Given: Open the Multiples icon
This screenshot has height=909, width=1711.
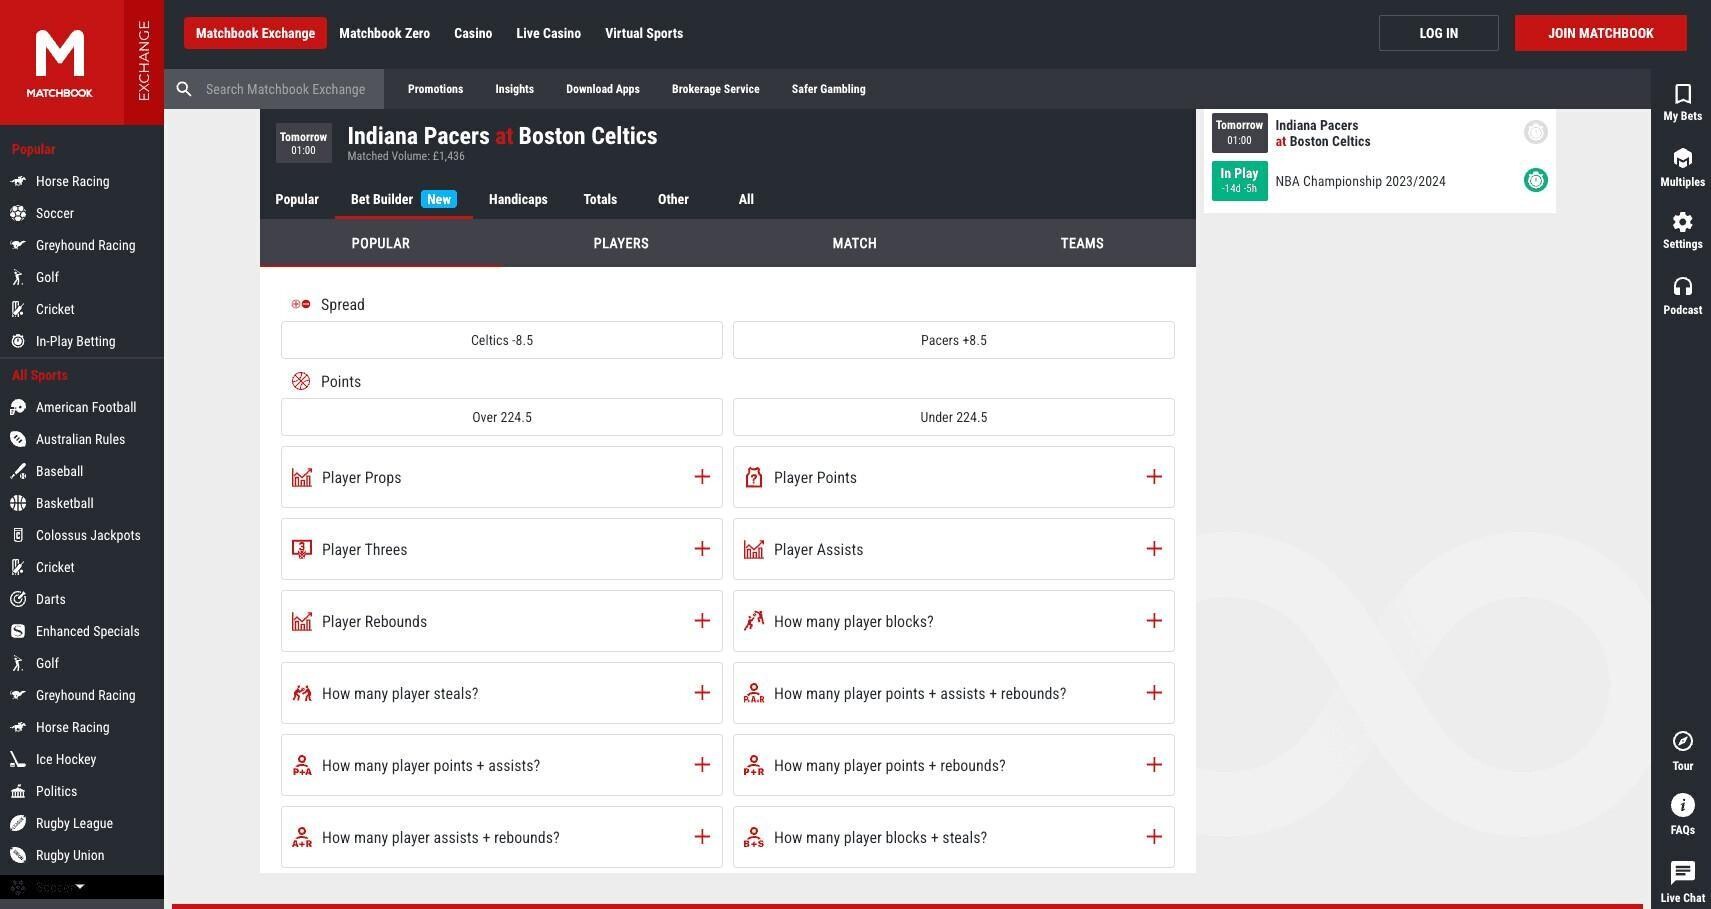Looking at the screenshot, I should tap(1682, 159).
